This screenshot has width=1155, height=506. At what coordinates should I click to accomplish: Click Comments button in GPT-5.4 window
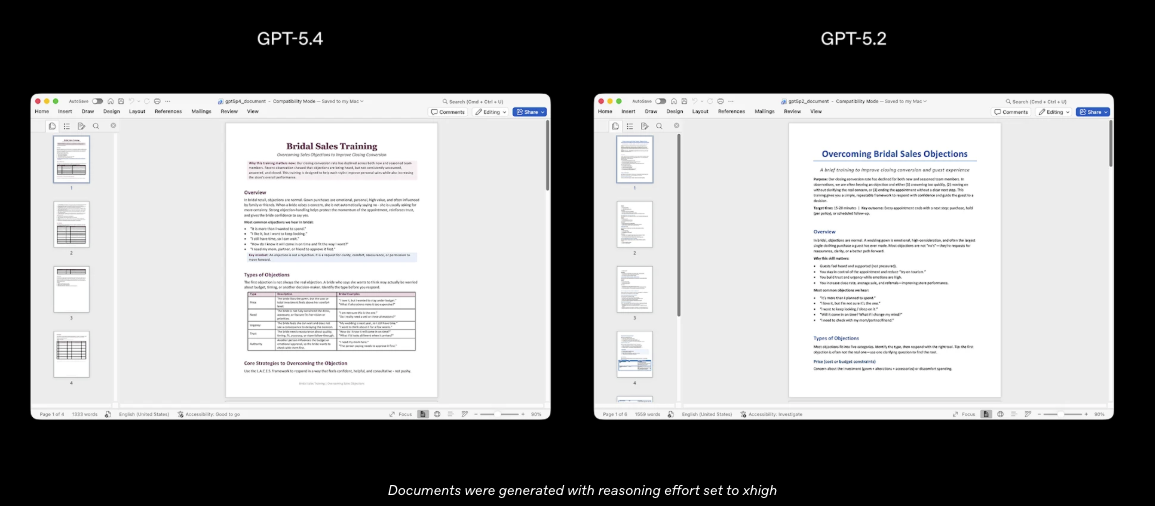448,112
